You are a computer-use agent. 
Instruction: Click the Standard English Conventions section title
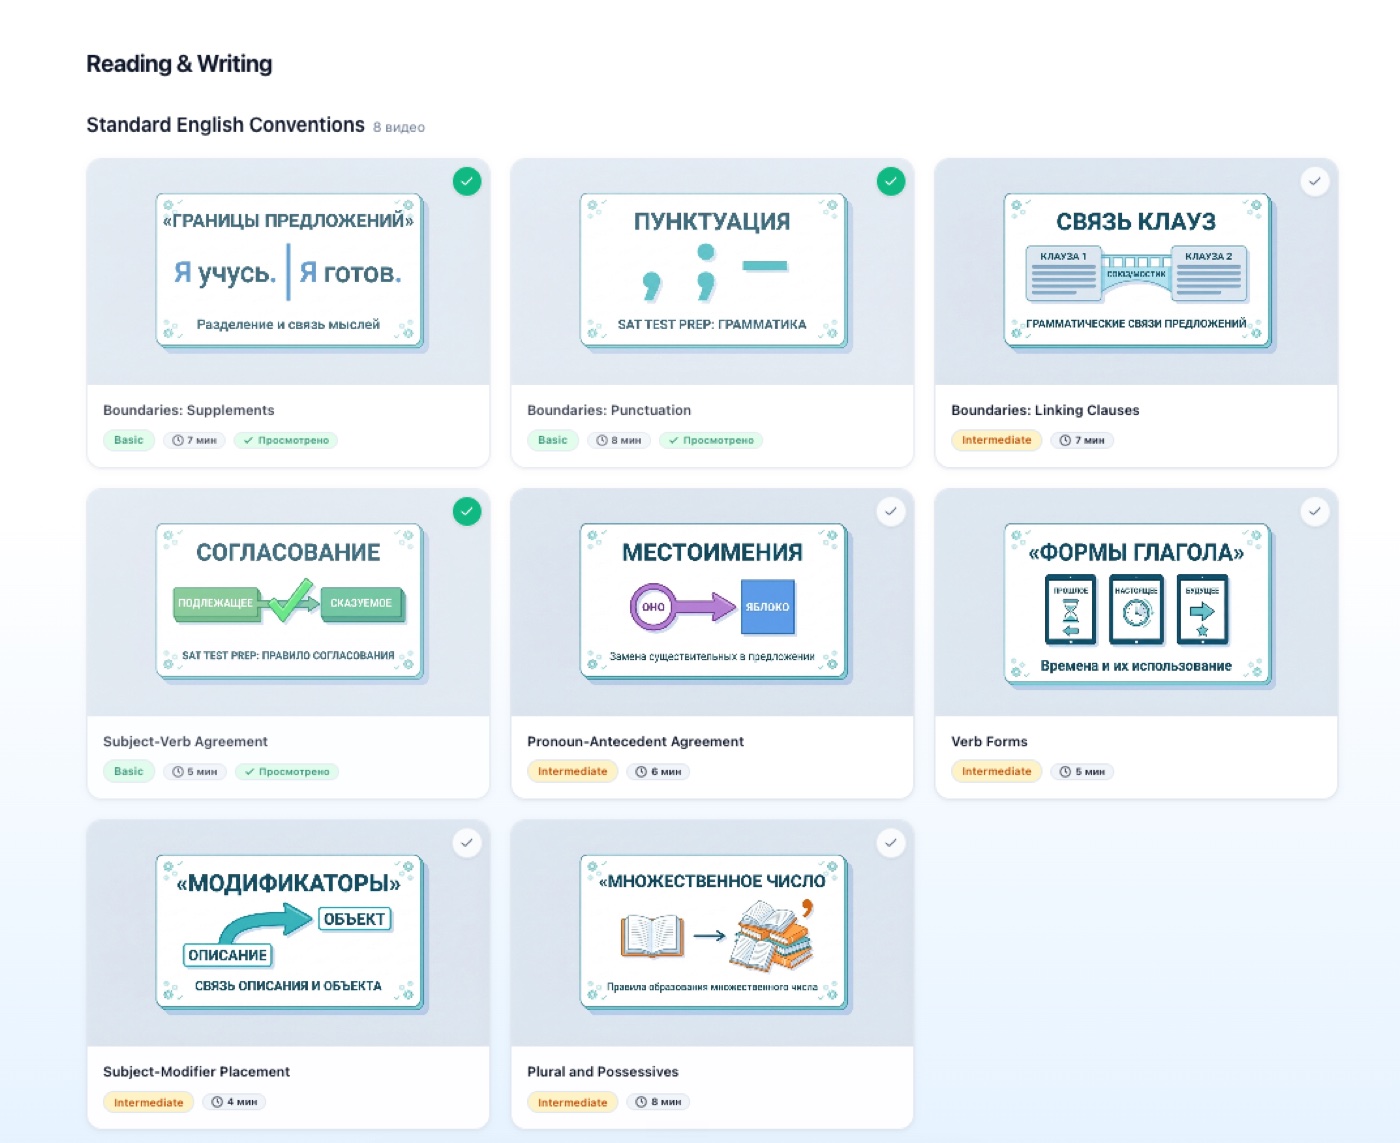click(x=225, y=125)
